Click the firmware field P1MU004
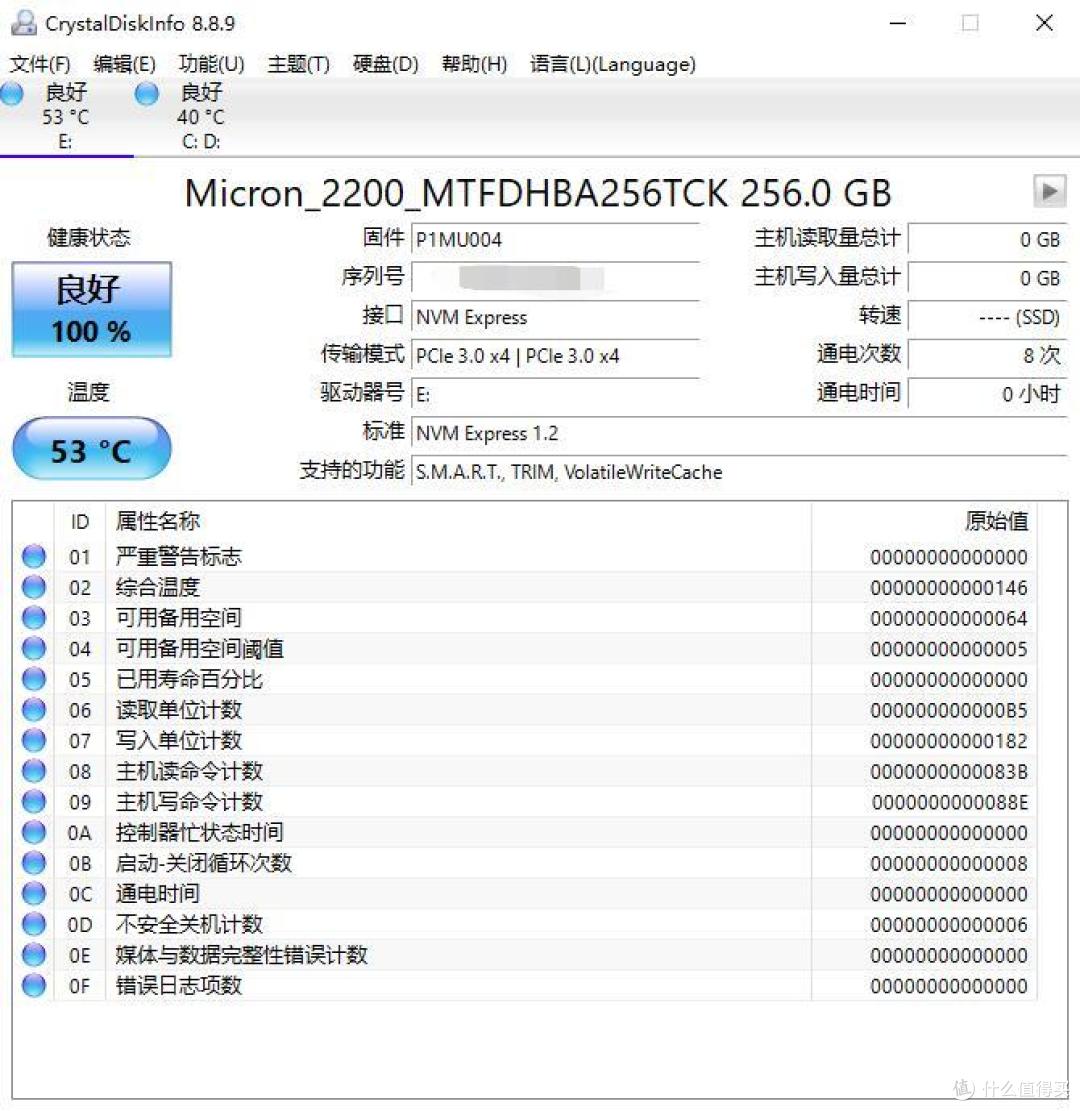 point(556,239)
